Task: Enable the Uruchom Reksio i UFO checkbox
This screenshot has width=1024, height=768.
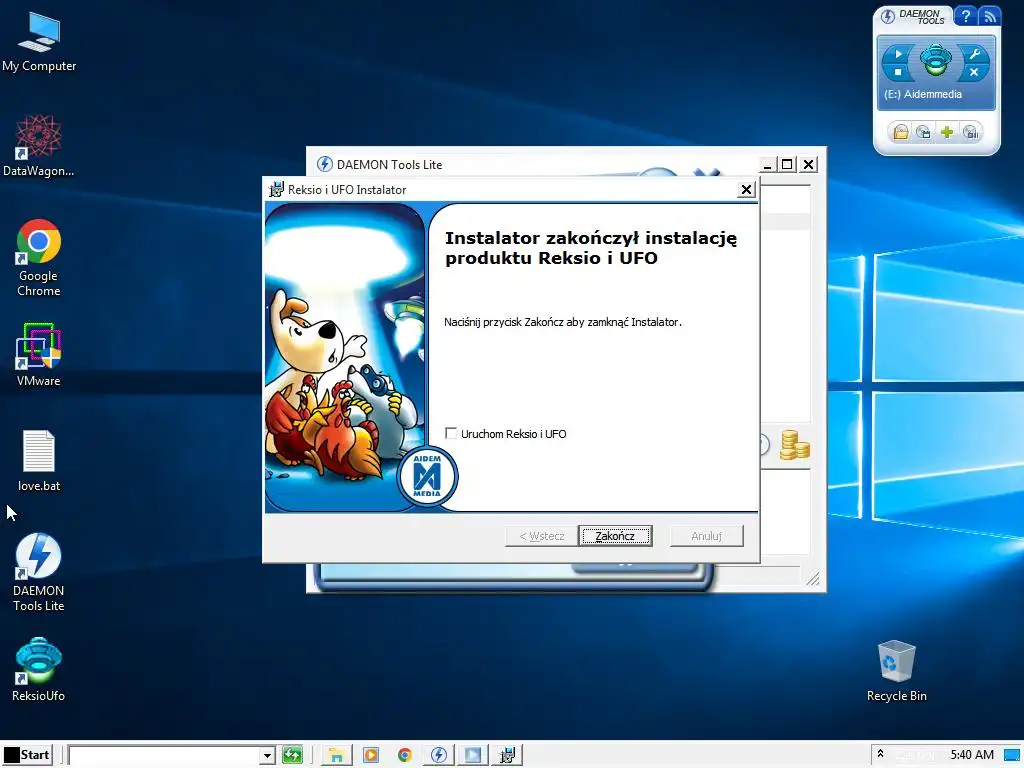Action: [x=451, y=433]
